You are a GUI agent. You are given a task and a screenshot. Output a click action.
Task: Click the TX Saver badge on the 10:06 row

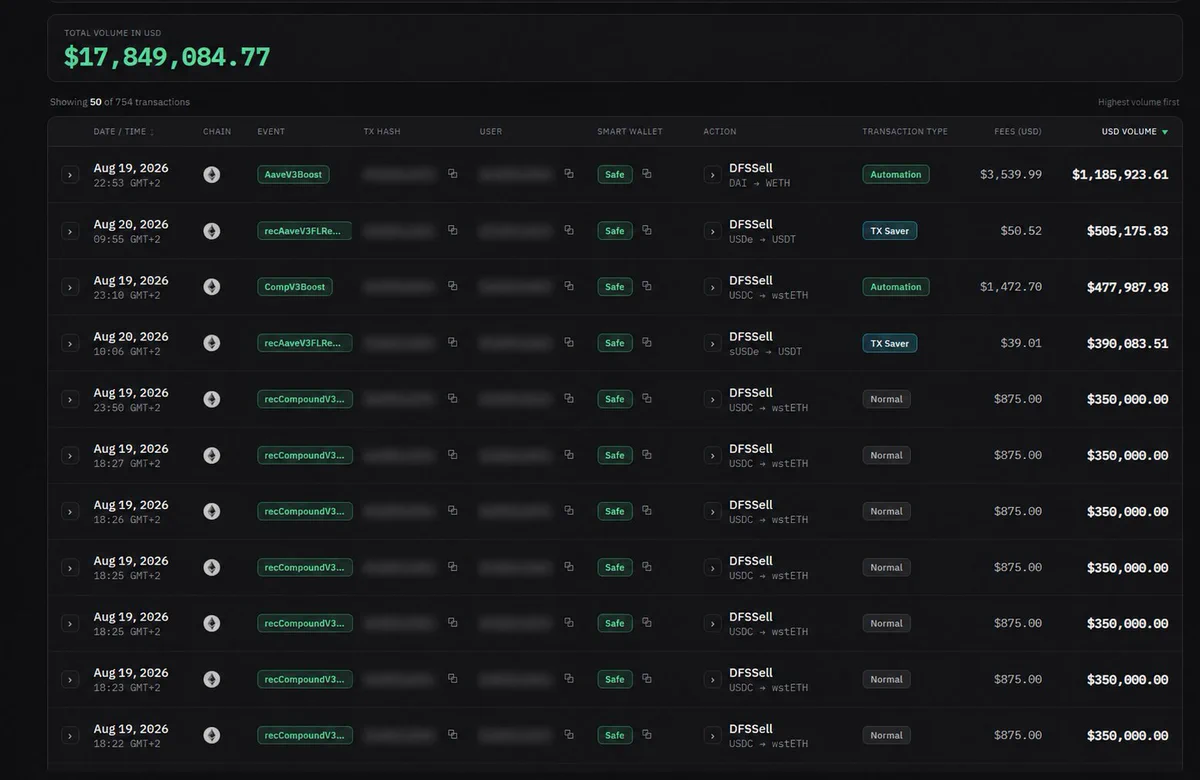(x=890, y=343)
